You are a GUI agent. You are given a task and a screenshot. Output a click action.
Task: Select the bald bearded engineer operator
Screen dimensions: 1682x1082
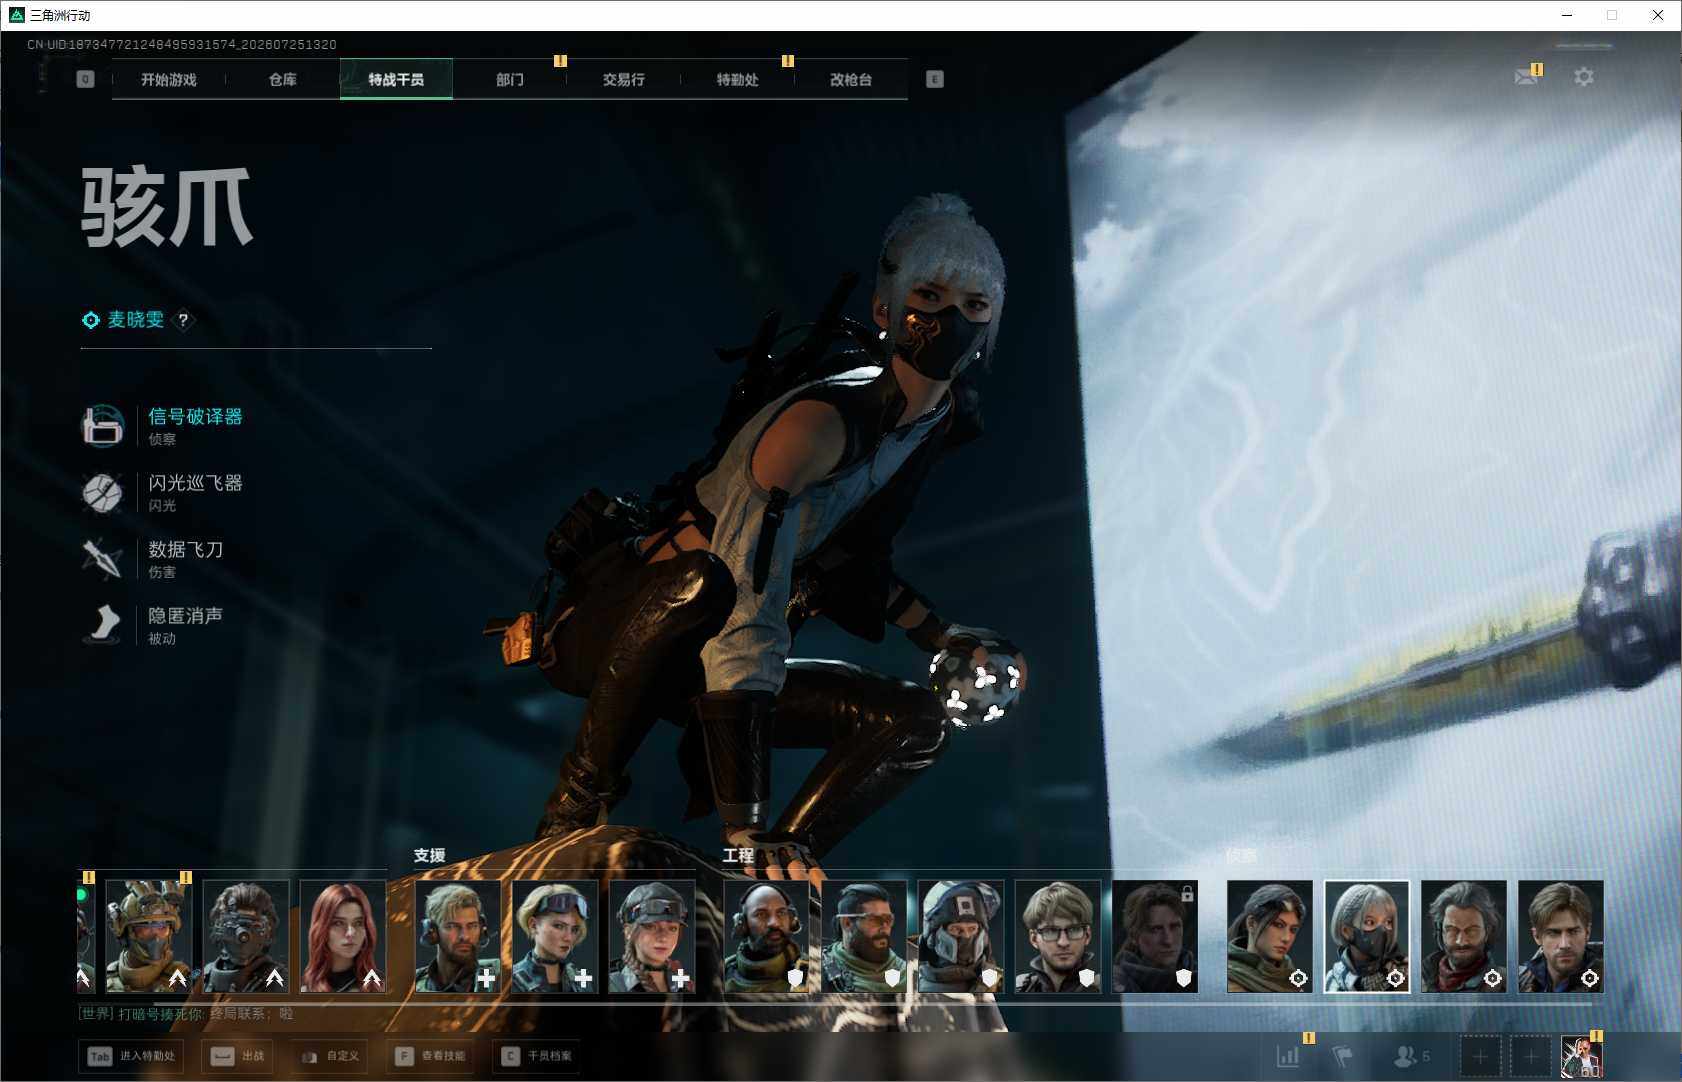point(766,936)
